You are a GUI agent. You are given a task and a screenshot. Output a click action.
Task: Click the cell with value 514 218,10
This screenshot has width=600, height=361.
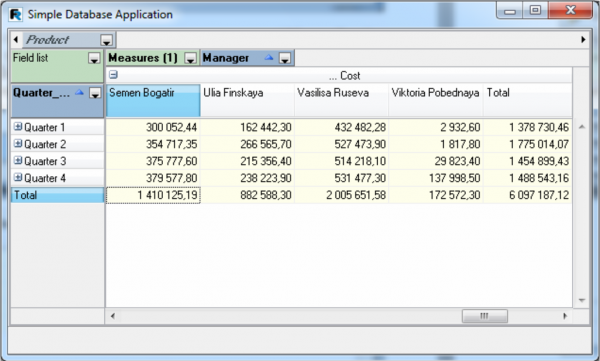[x=341, y=161]
